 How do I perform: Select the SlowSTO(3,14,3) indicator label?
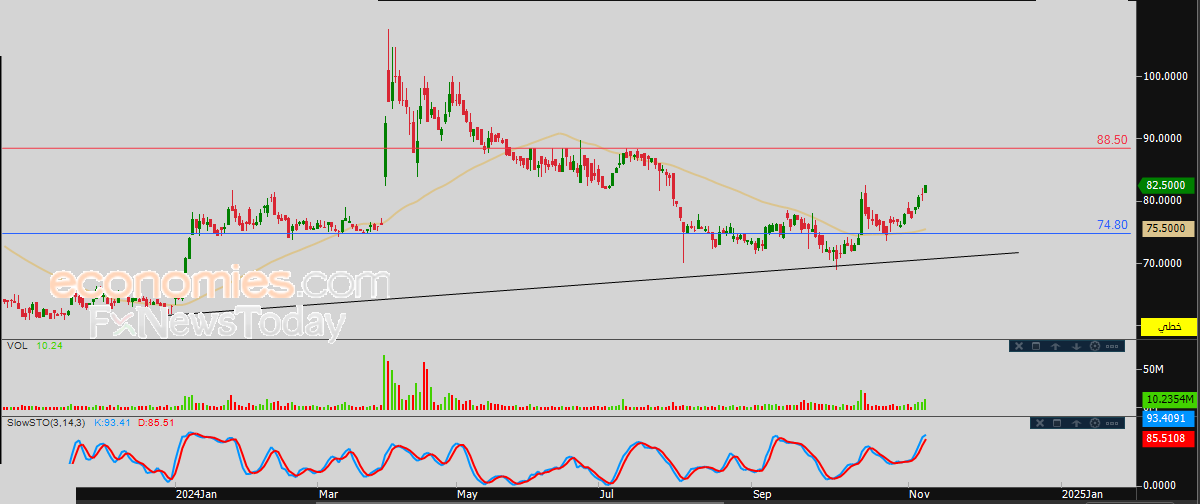pos(46,423)
